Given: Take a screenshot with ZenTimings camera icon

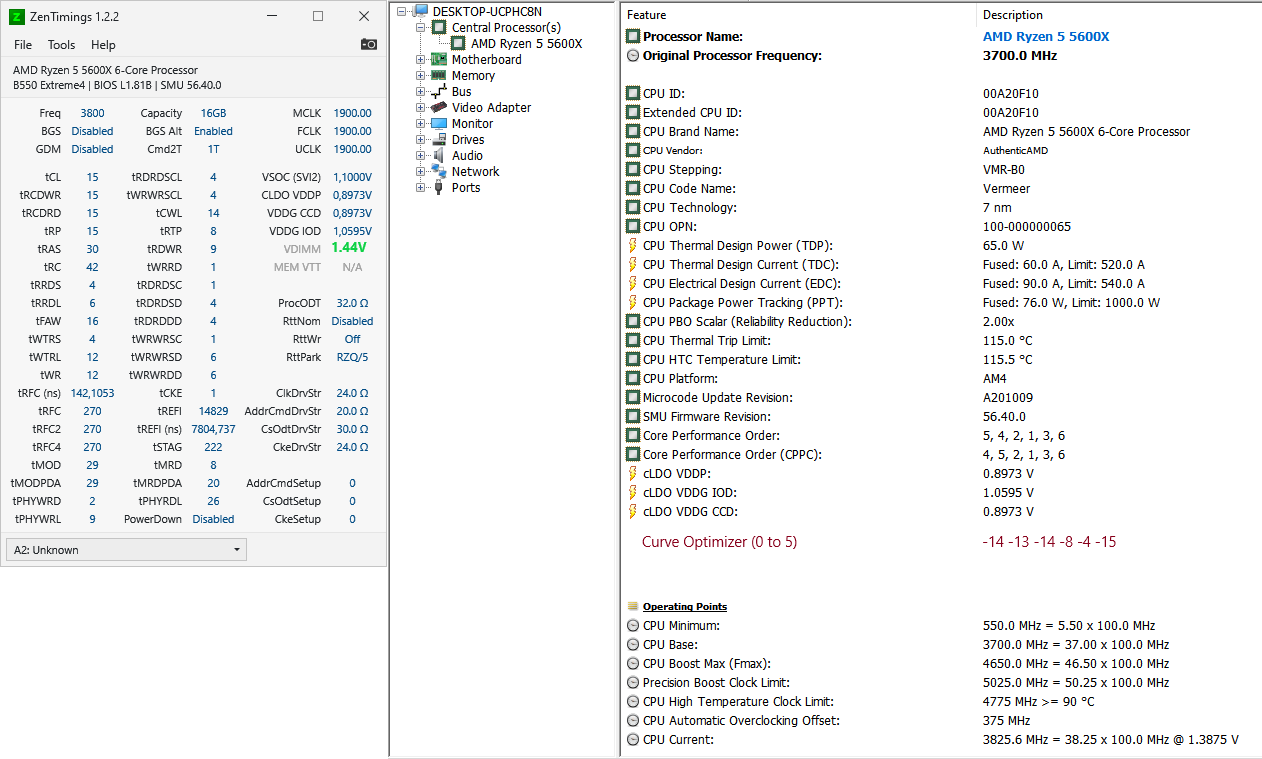Looking at the screenshot, I should 369,44.
